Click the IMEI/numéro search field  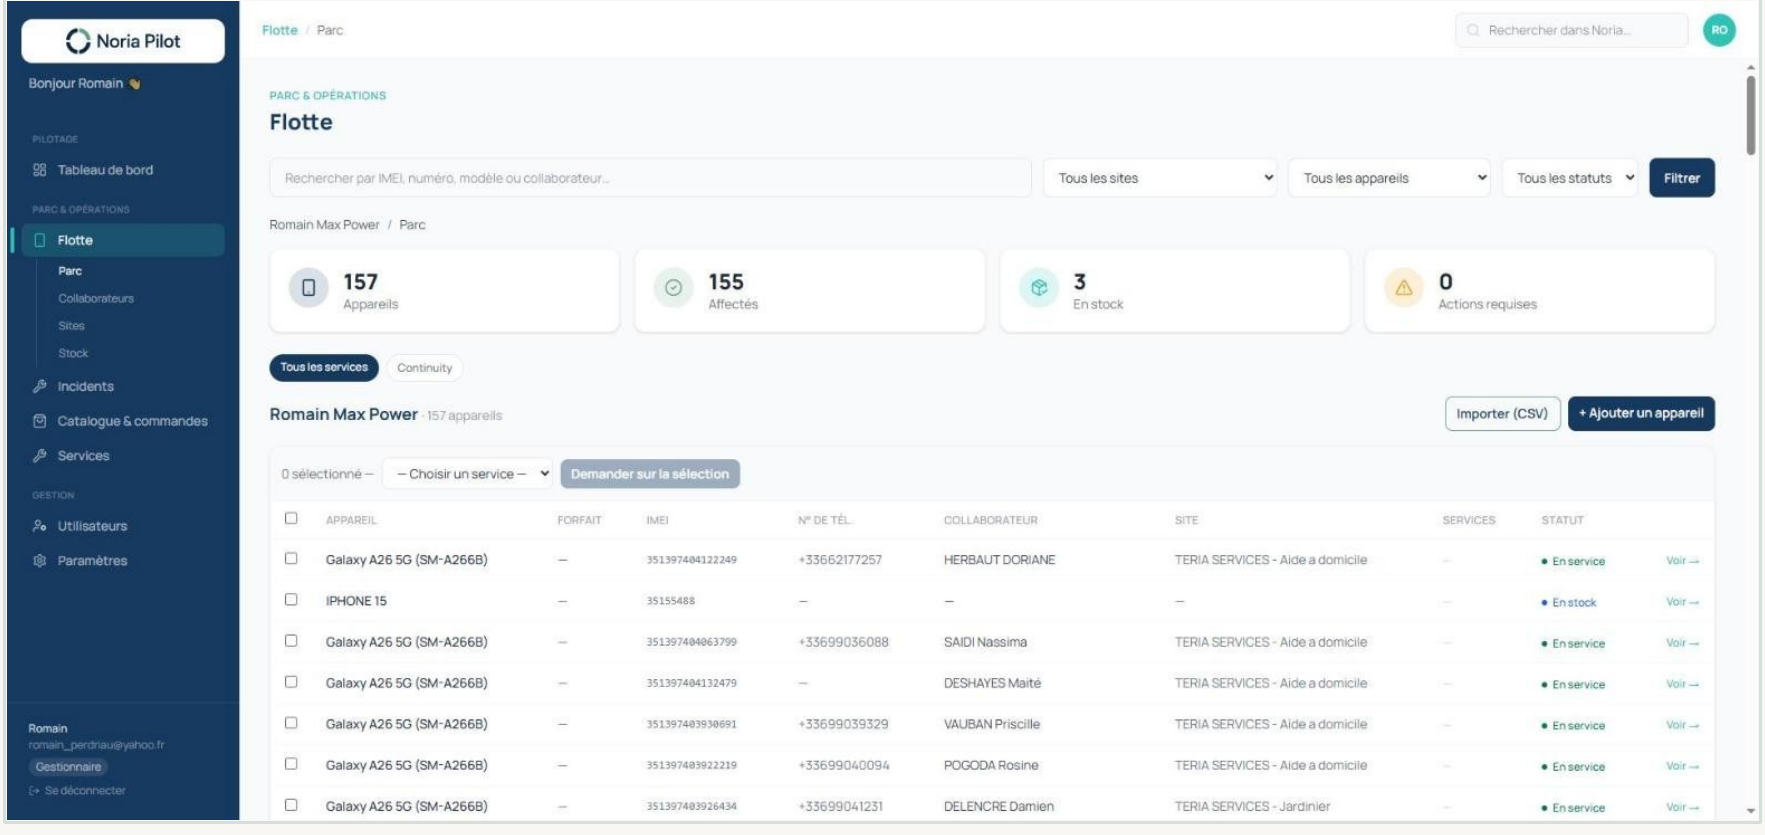(650, 178)
